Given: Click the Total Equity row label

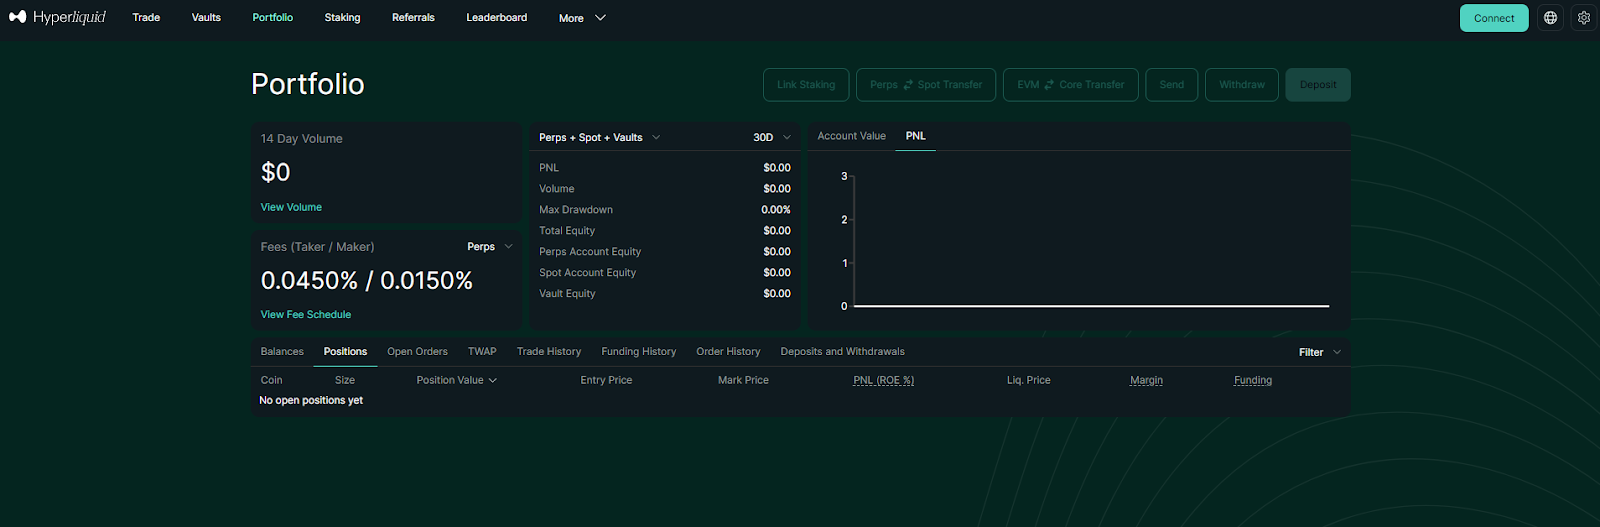Looking at the screenshot, I should [567, 231].
